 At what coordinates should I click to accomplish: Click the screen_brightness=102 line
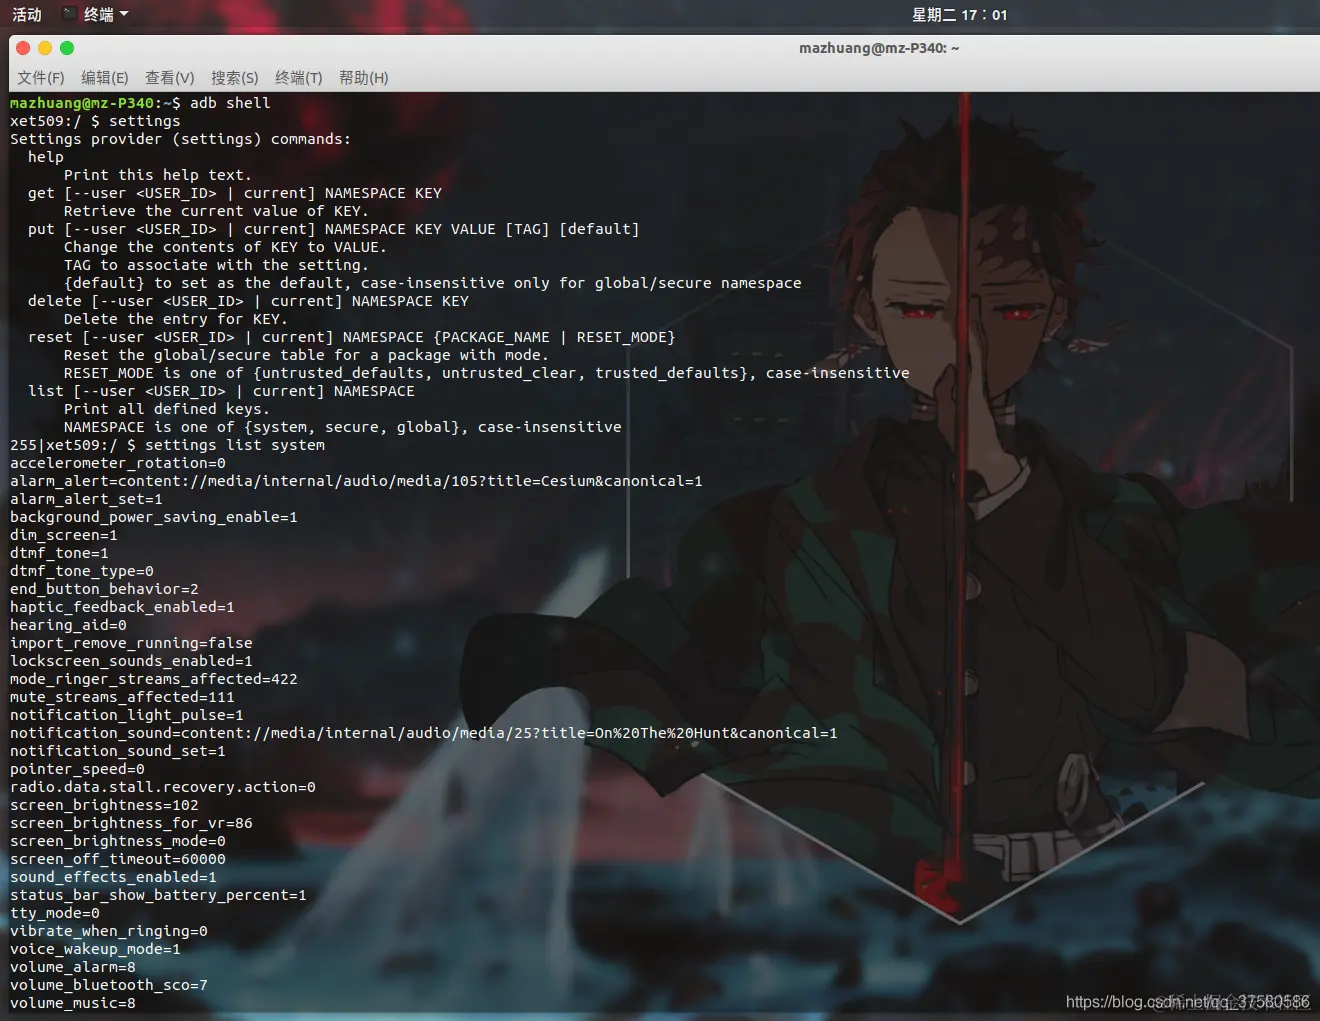pyautogui.click(x=104, y=805)
